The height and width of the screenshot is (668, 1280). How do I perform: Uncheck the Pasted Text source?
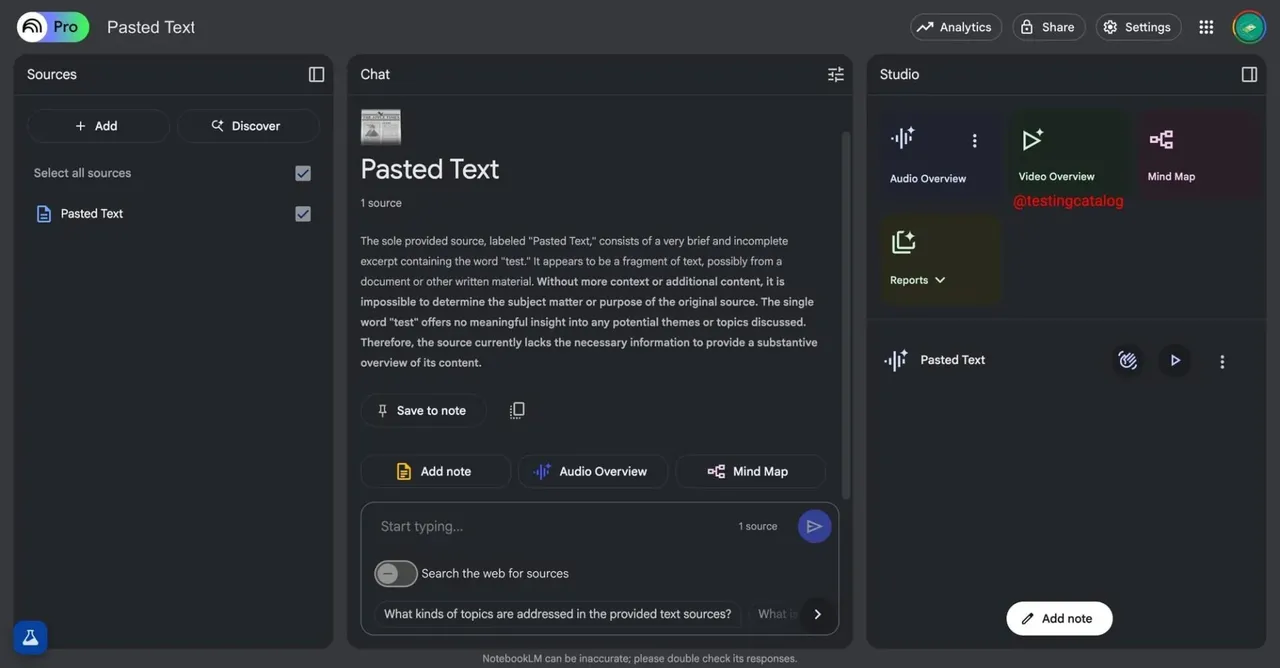pos(302,213)
